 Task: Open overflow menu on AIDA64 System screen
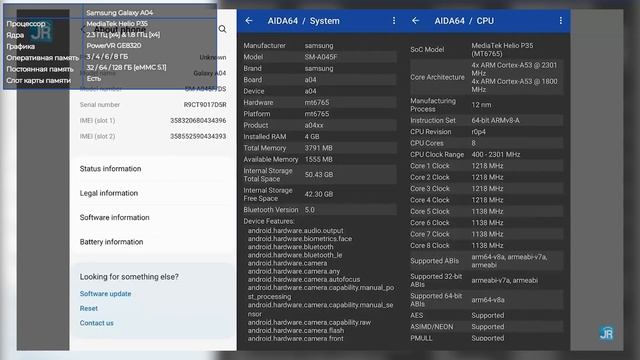pyautogui.click(x=394, y=20)
